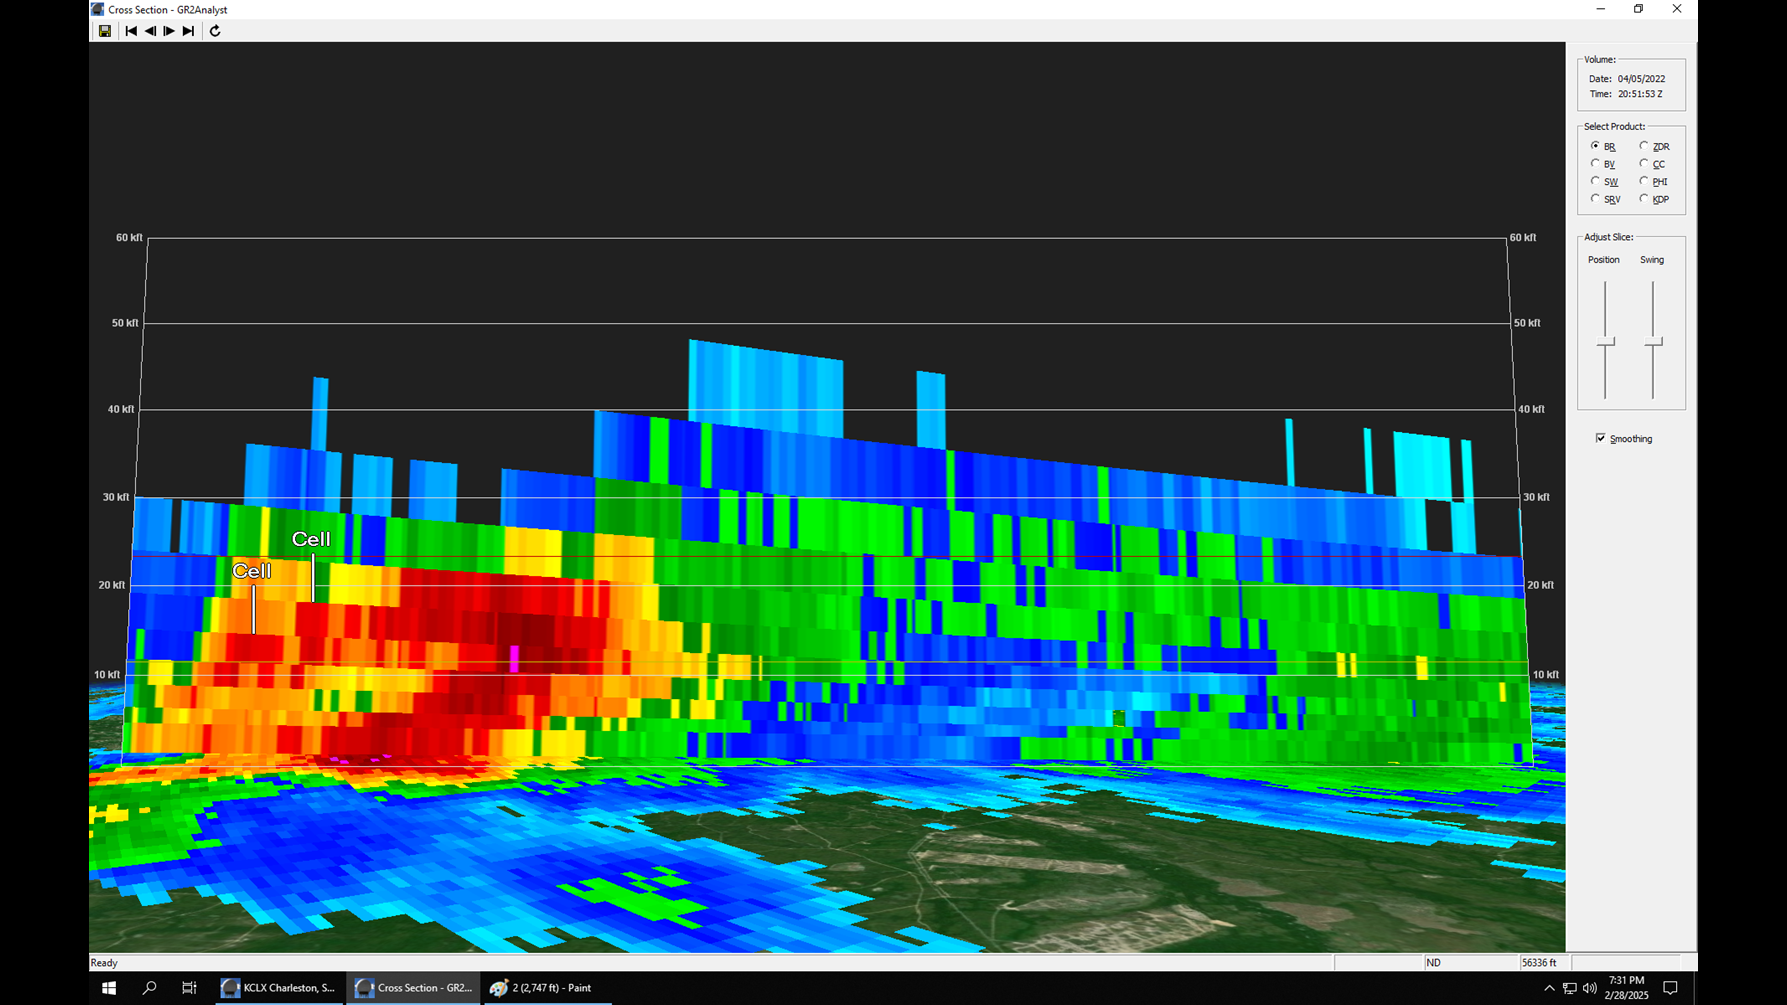Jump to first volume frame
This screenshot has height=1005, width=1787.
[x=131, y=31]
